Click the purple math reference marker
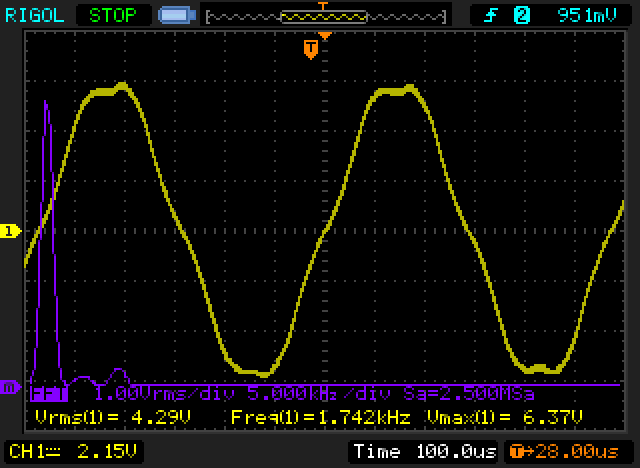Image resolution: width=640 pixels, height=468 pixels. click(10, 387)
